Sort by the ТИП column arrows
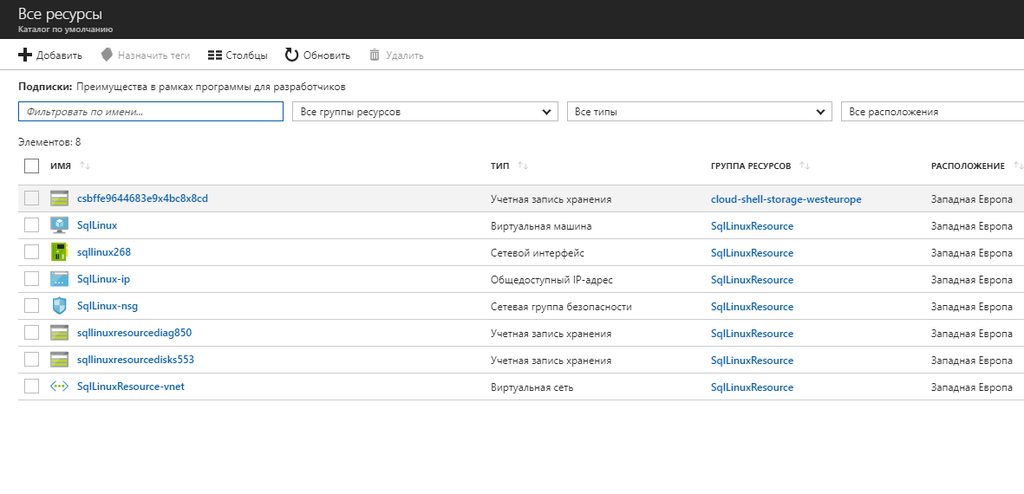The image size is (1024, 494). click(522, 166)
